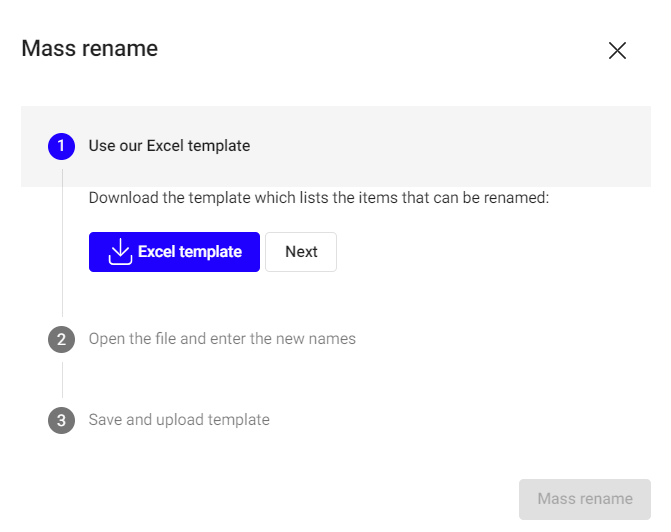The image size is (671, 532).
Task: Download the Excel template file
Action: (174, 252)
